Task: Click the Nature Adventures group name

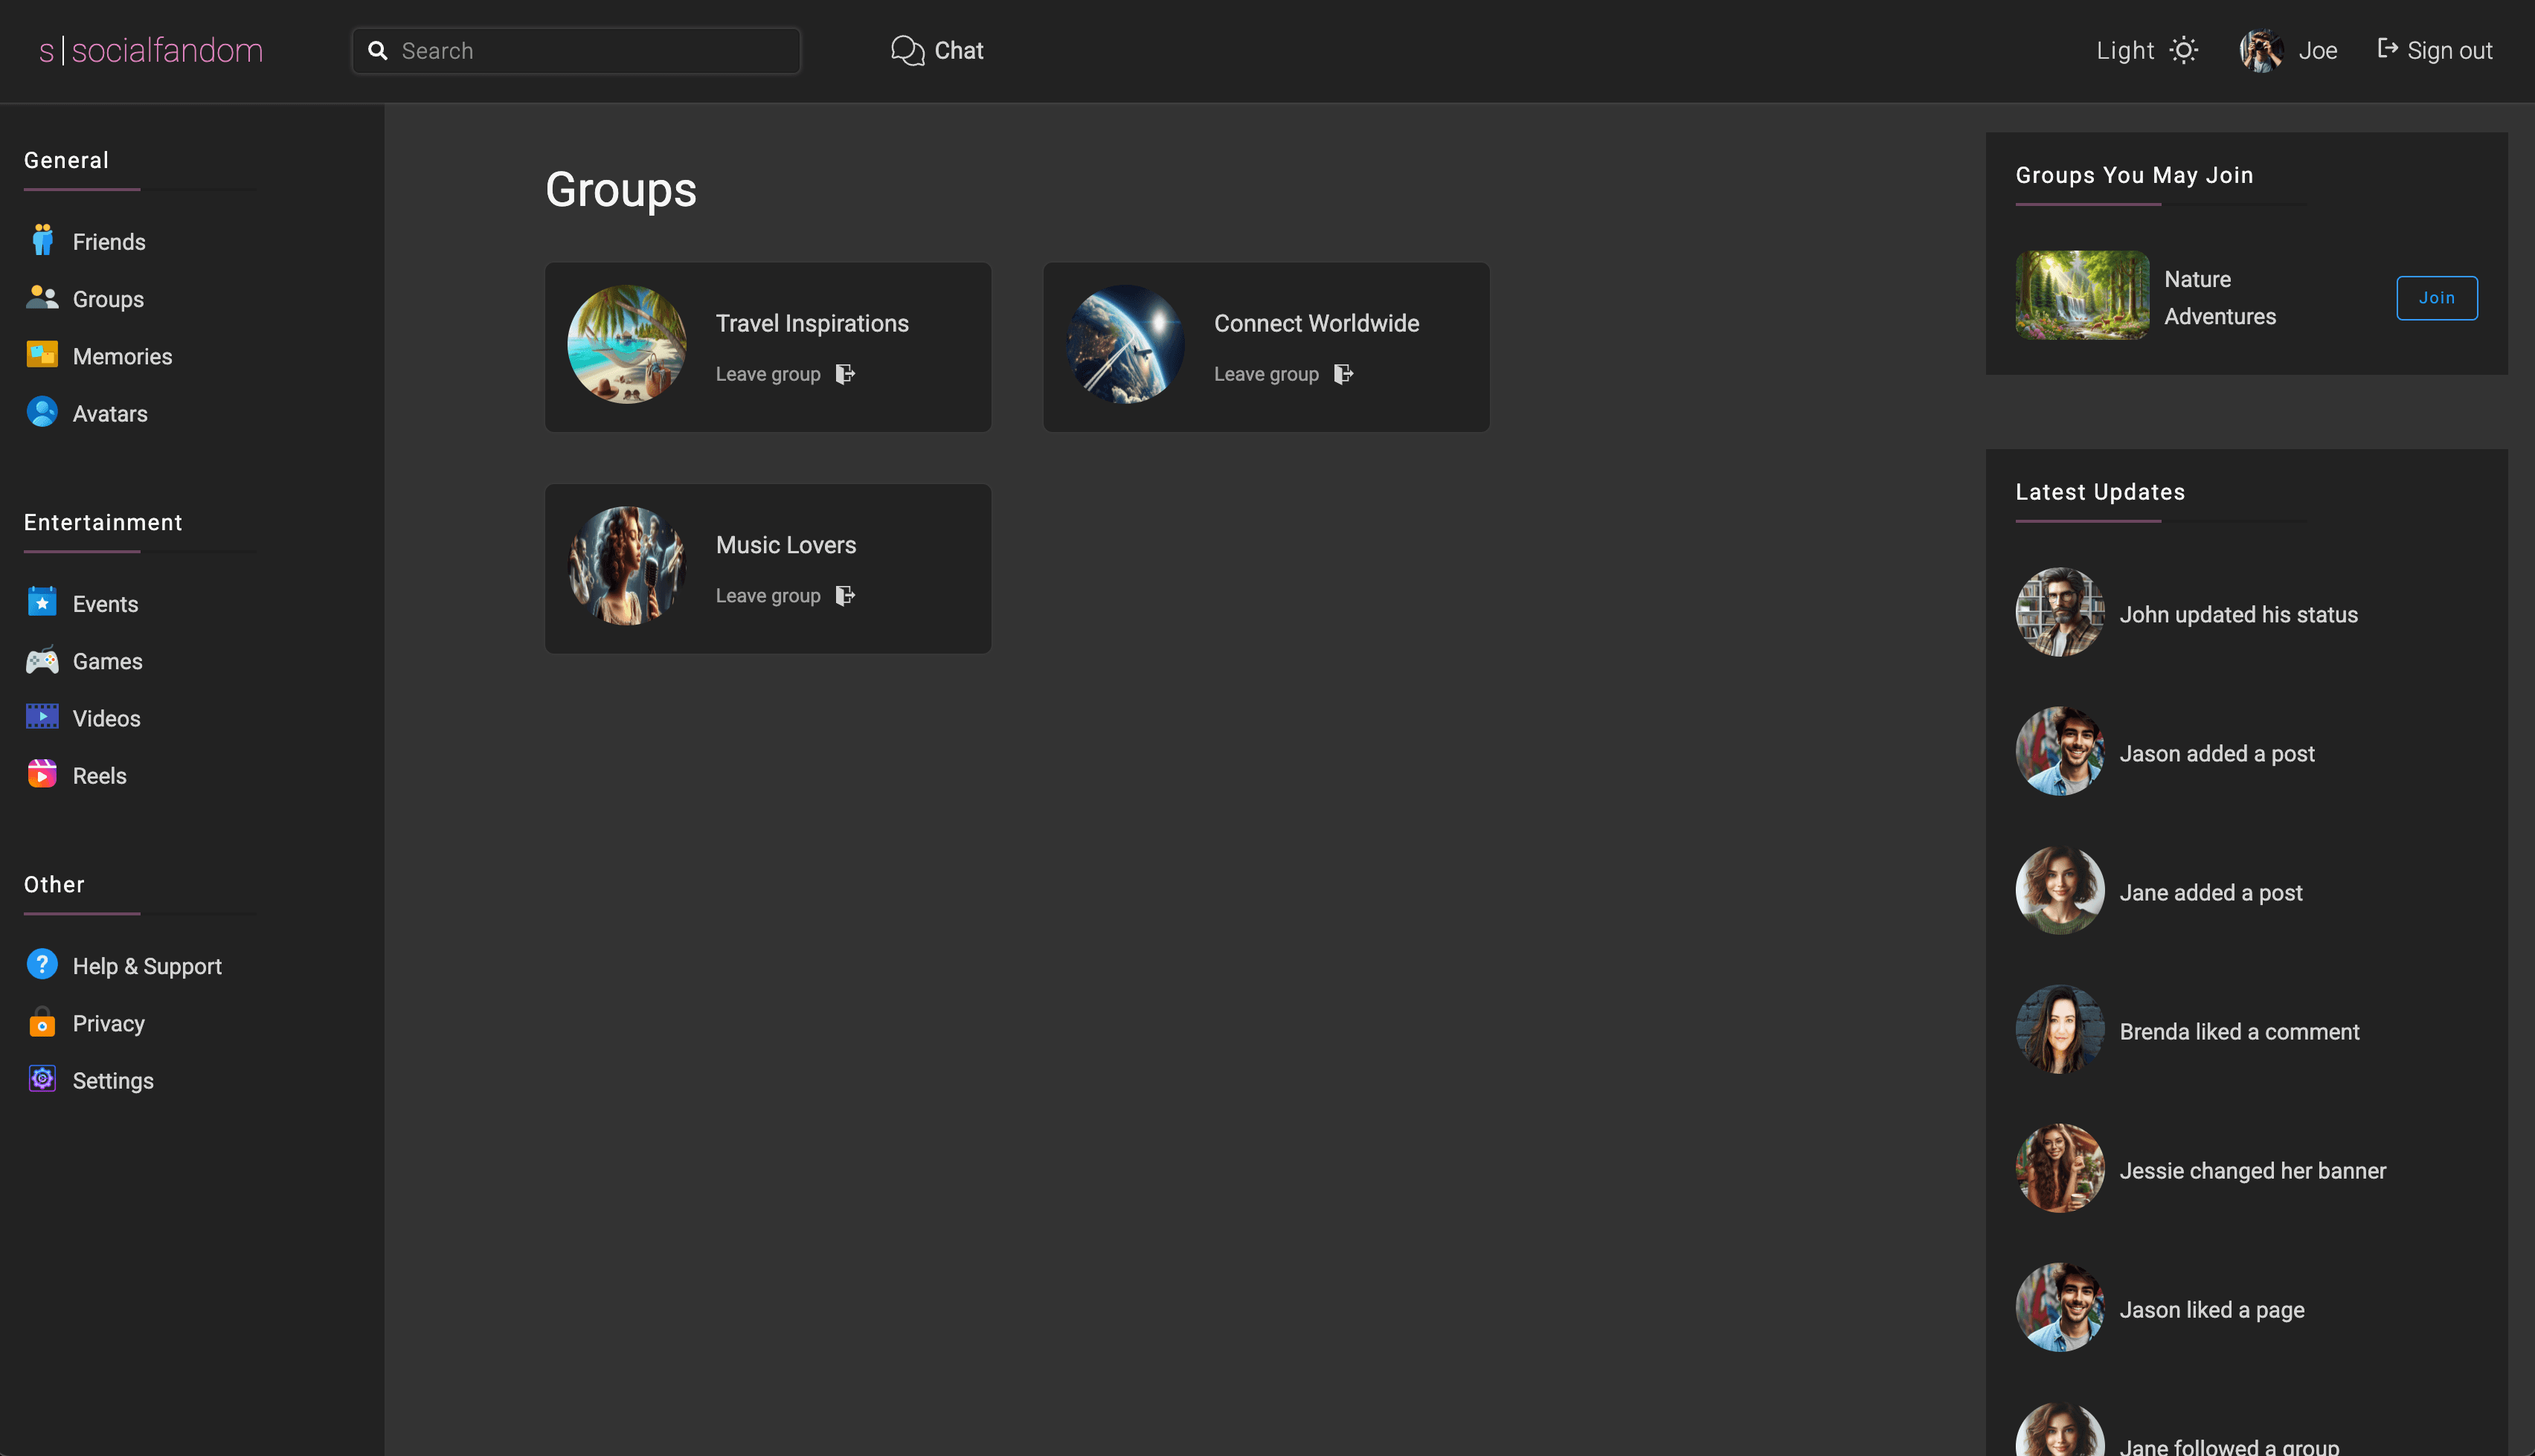Action: click(2220, 297)
